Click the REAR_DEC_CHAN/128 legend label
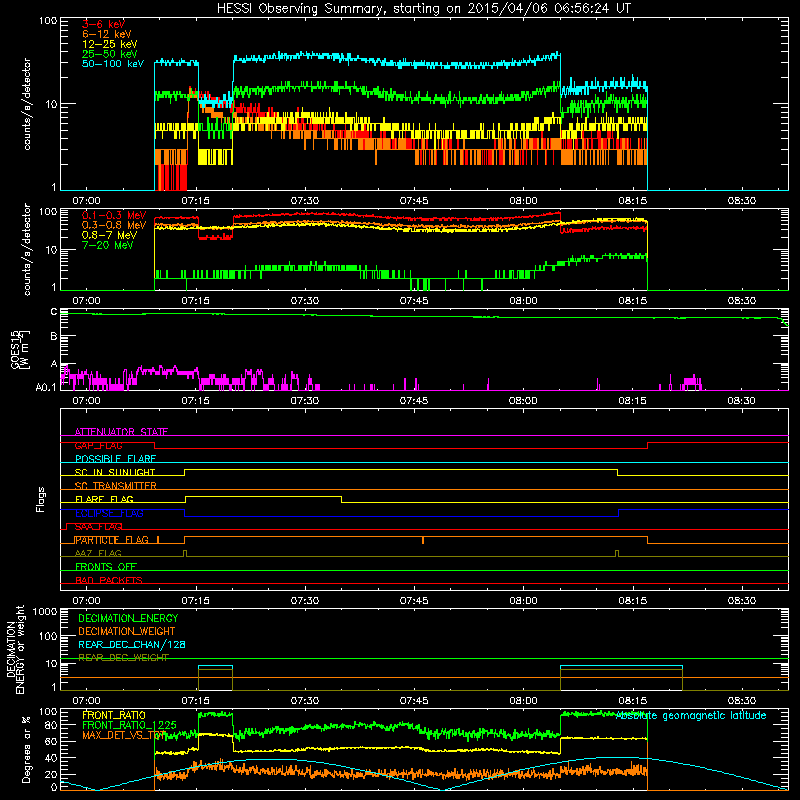Viewport: 800px width, 800px height. (132, 644)
